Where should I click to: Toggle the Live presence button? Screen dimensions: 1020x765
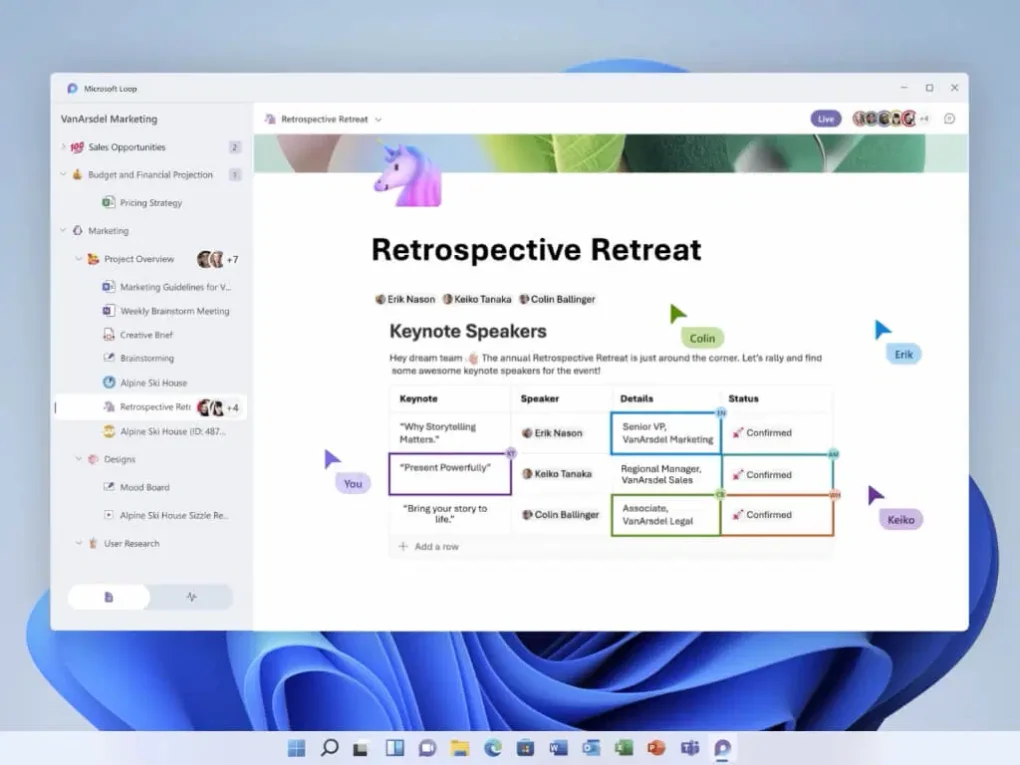click(825, 119)
